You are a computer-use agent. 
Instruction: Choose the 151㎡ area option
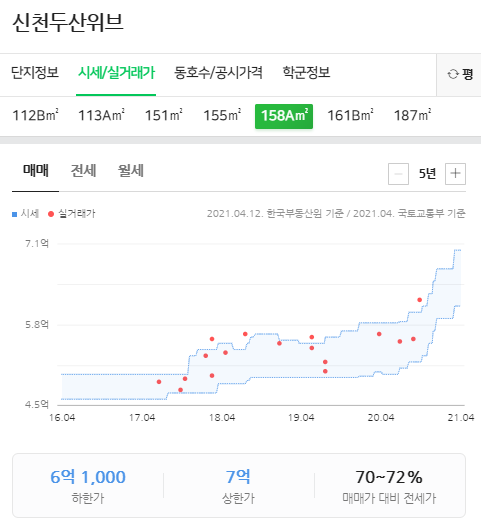tap(164, 116)
